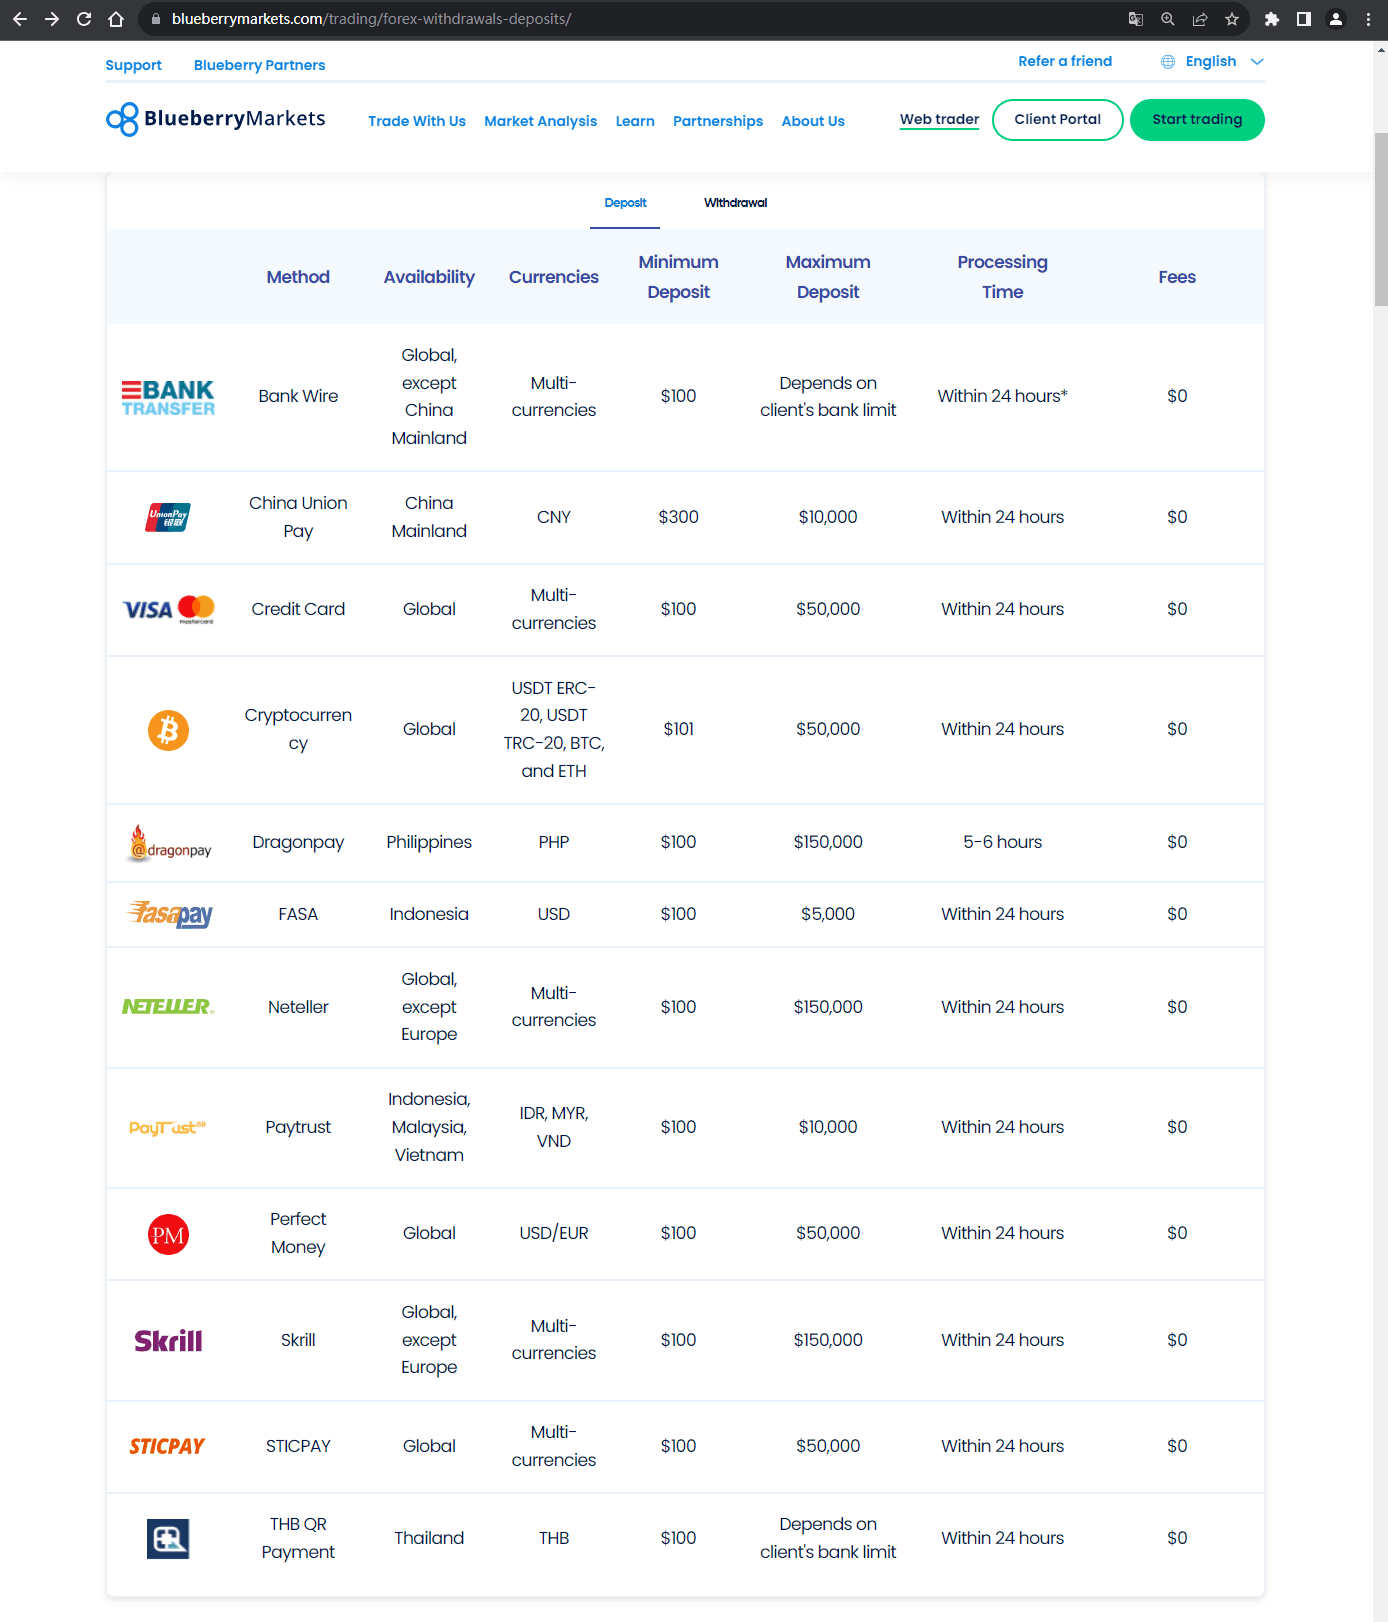
Task: Bookmark this page with star icon
Action: pyautogui.click(x=1232, y=19)
